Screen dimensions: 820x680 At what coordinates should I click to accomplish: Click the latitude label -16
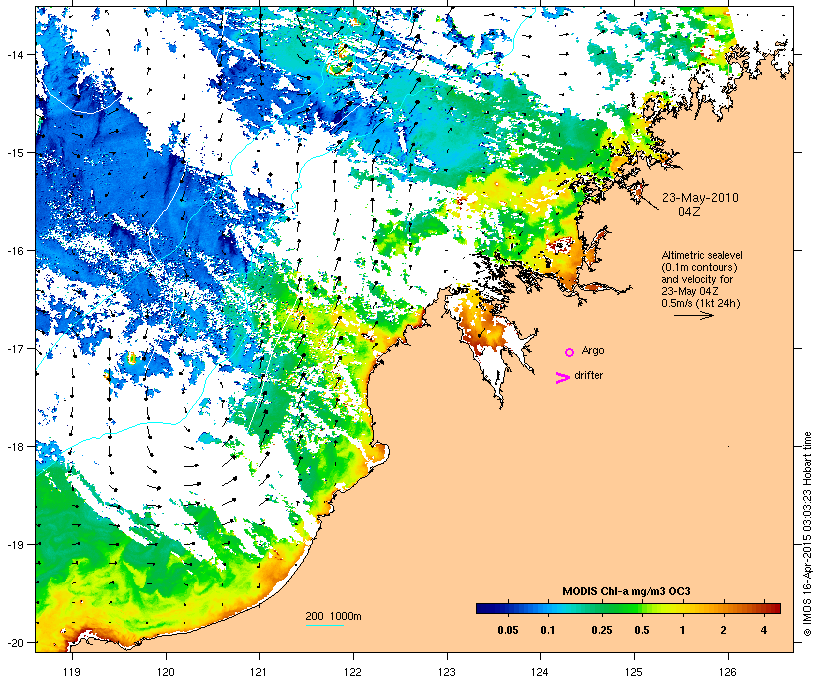14,251
